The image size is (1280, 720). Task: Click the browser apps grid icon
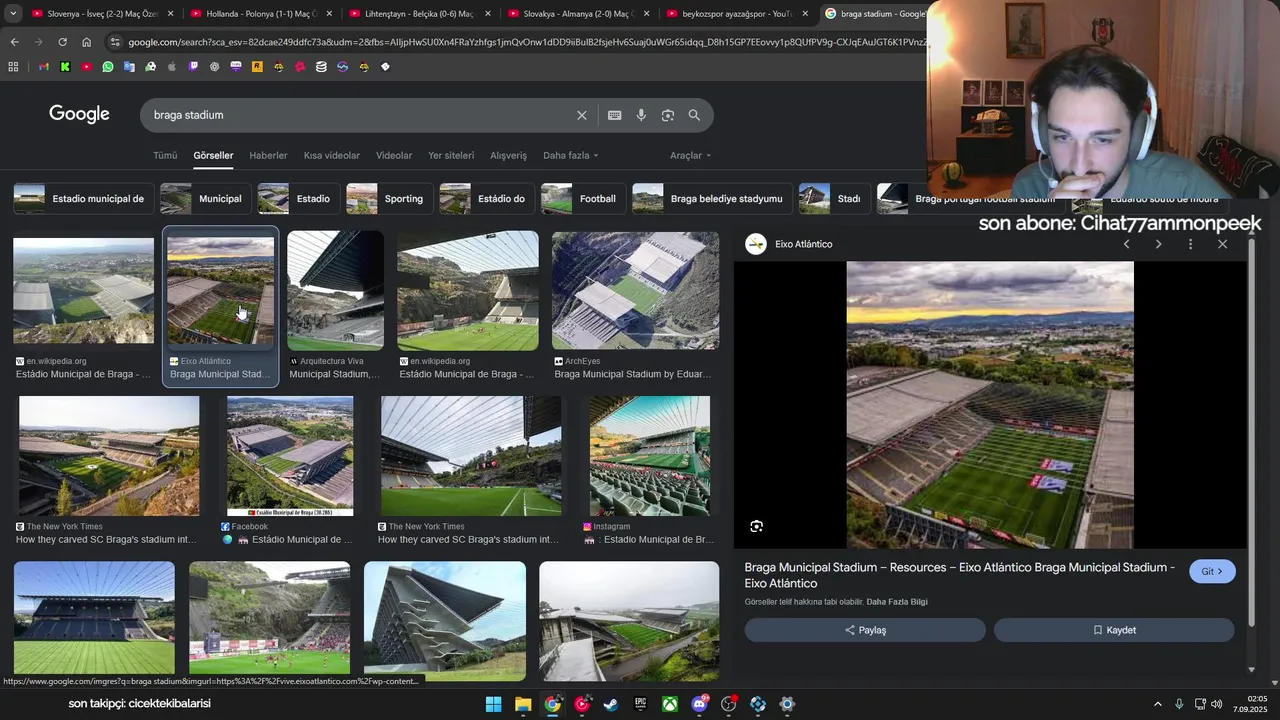point(13,67)
